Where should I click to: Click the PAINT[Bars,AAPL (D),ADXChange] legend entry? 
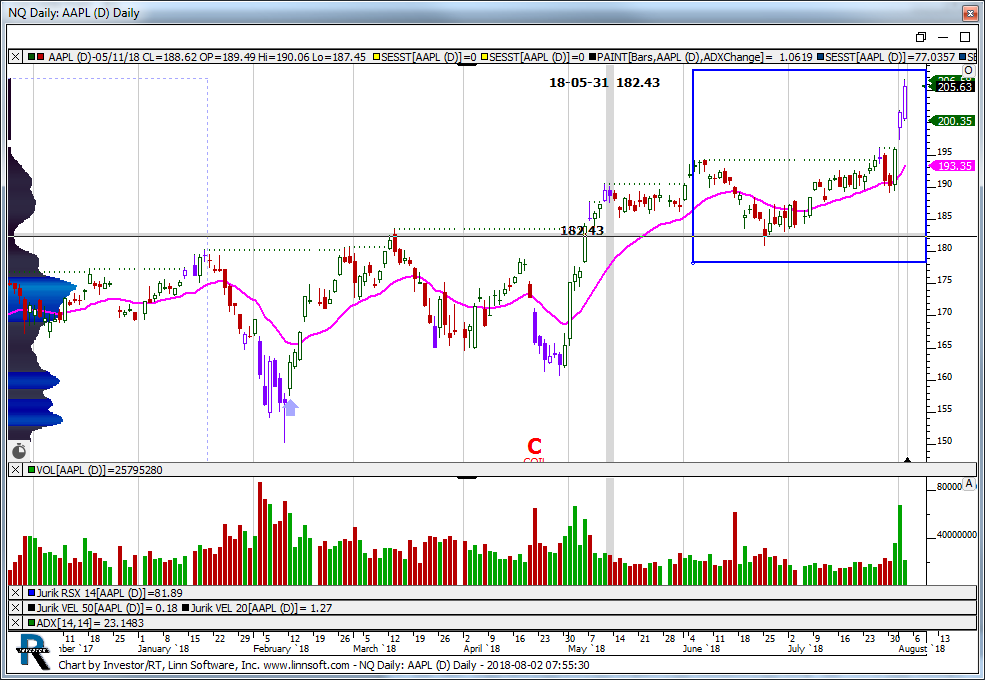(x=681, y=57)
